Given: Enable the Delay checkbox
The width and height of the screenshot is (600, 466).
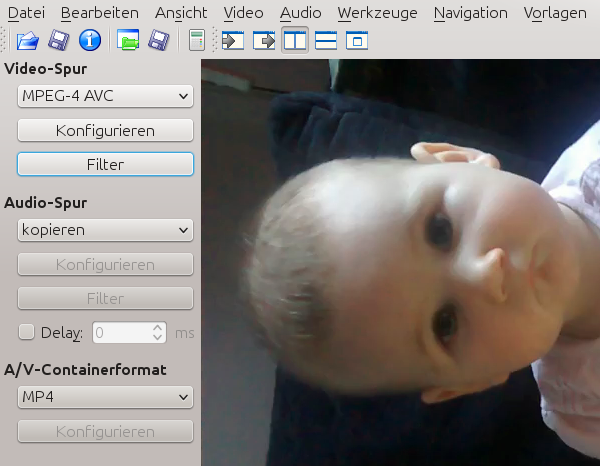Looking at the screenshot, I should (26, 332).
